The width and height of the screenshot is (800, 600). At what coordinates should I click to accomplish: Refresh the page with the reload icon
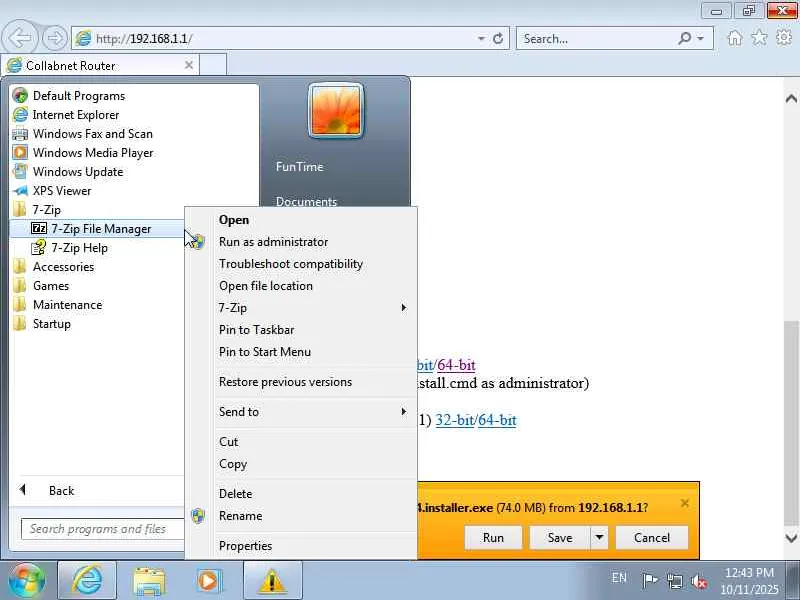[x=498, y=38]
